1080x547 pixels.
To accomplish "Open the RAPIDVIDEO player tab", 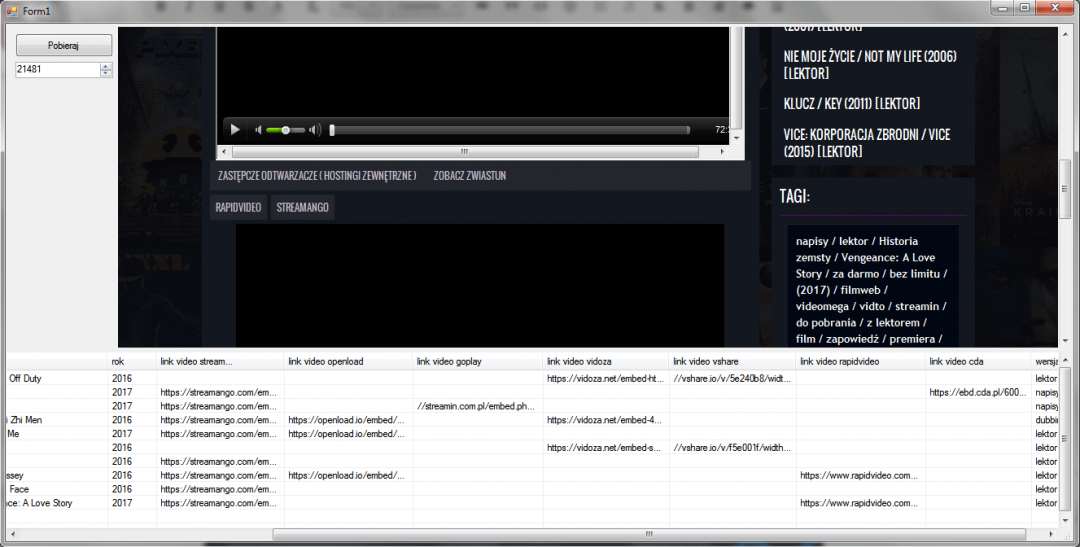I will coord(238,207).
